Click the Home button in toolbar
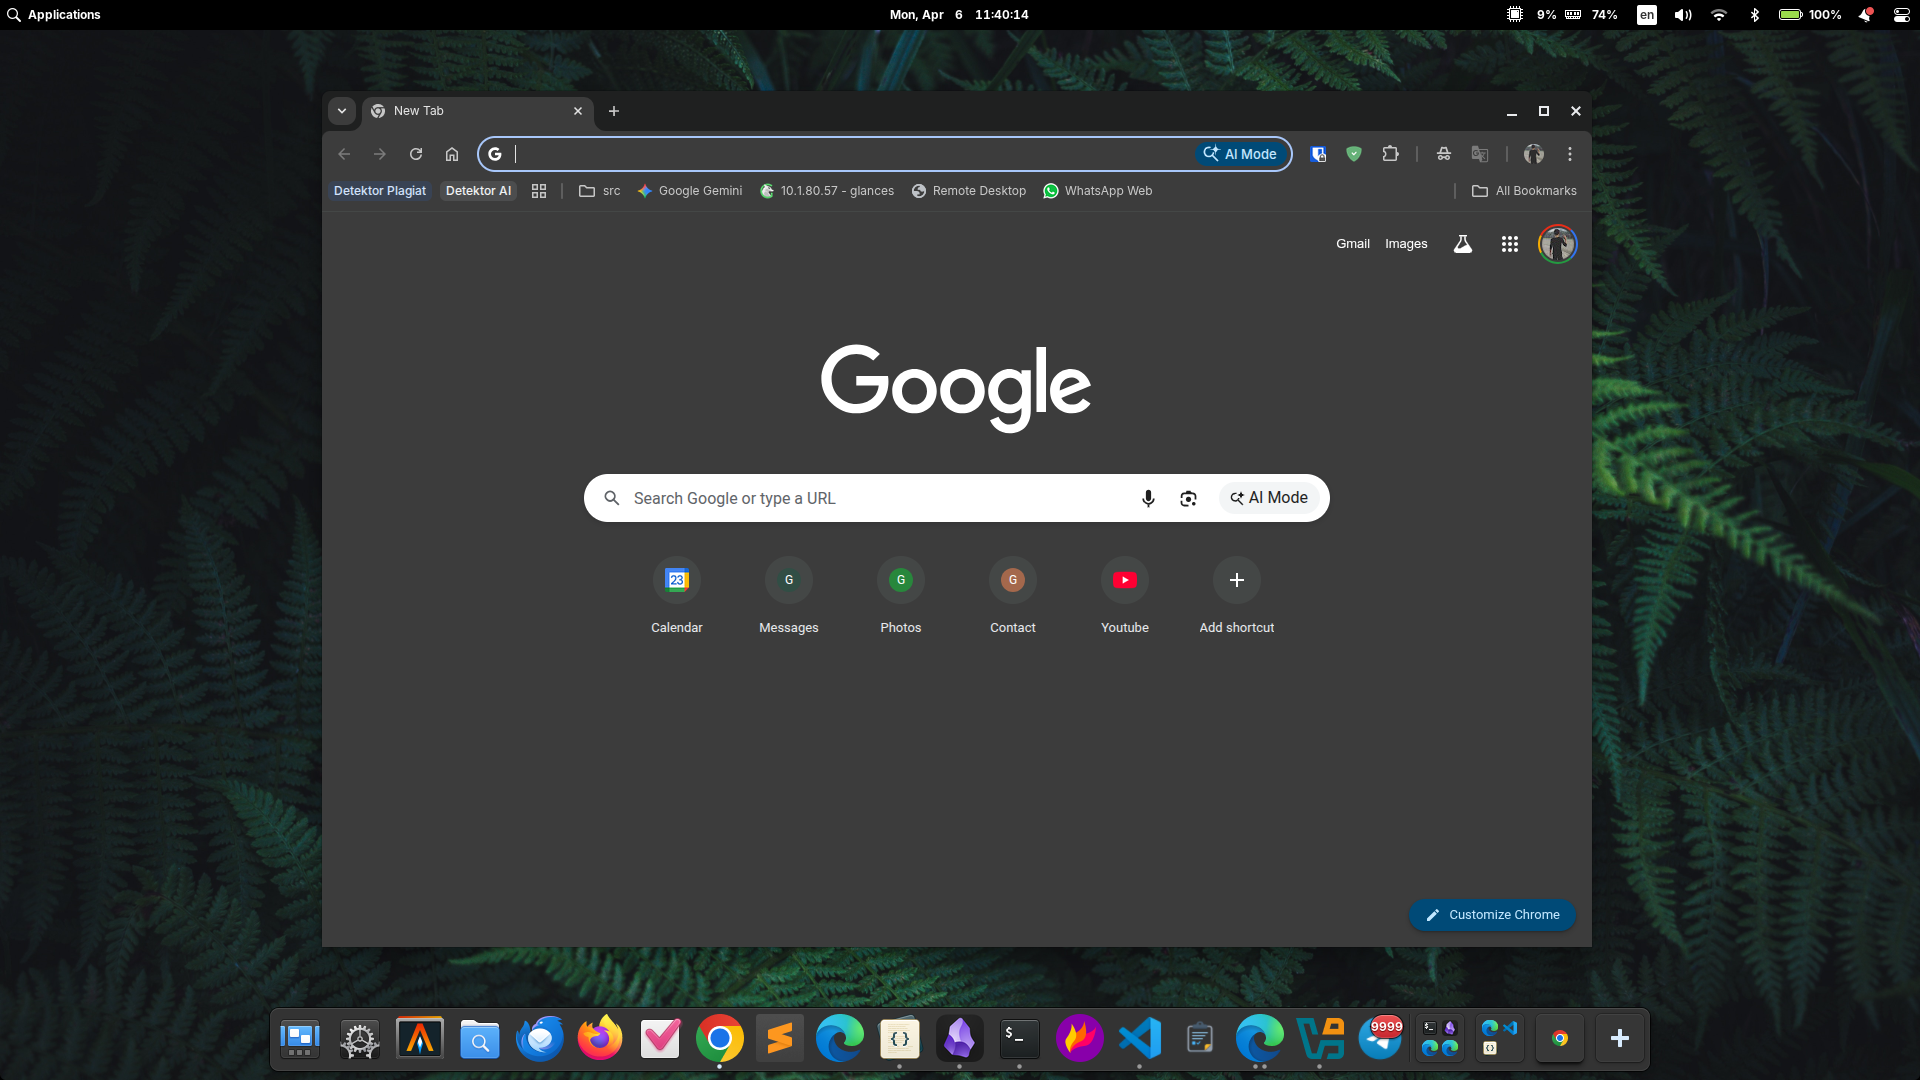Screen dimensions: 1920x1080 click(x=452, y=154)
